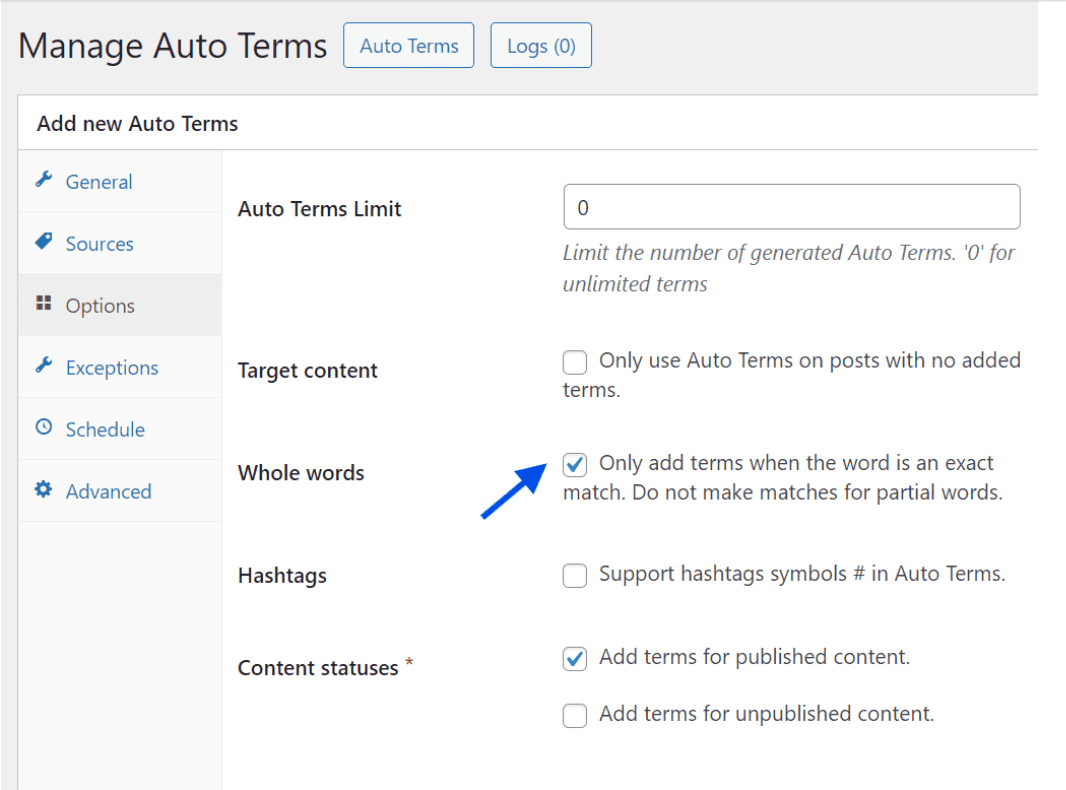Select the Options tab
1066x790 pixels.
[x=120, y=305]
